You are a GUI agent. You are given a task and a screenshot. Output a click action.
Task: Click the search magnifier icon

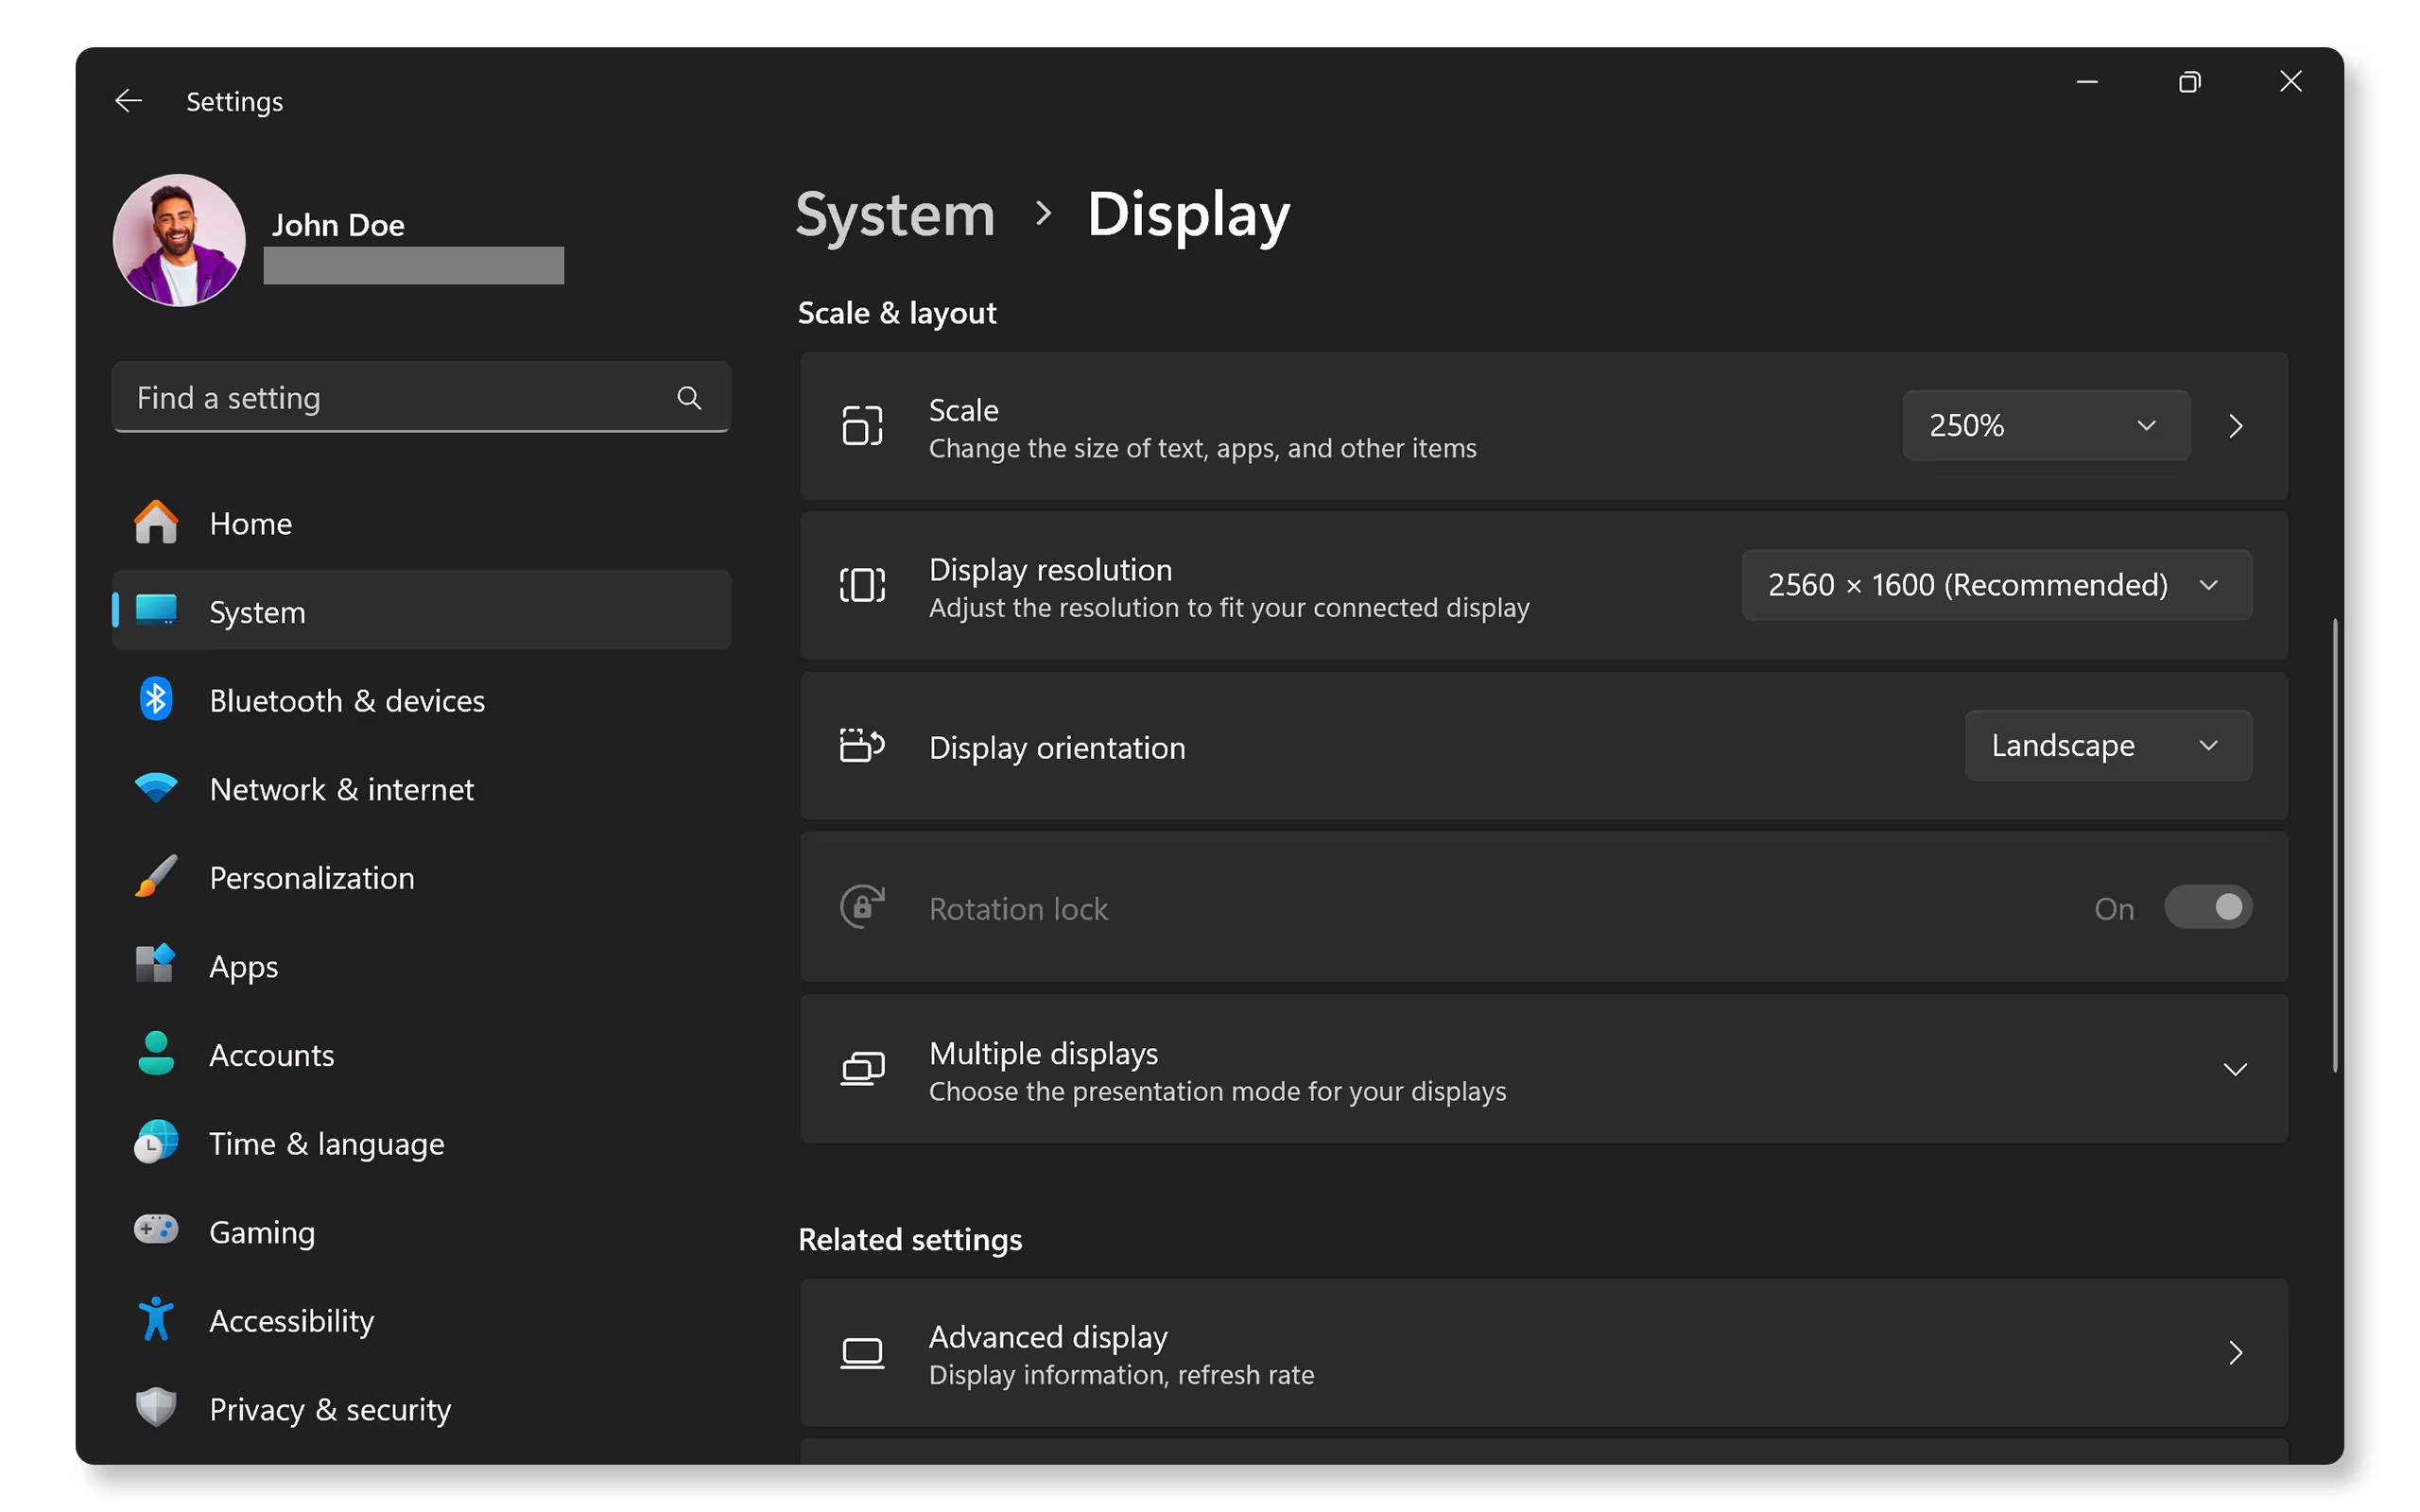point(689,398)
